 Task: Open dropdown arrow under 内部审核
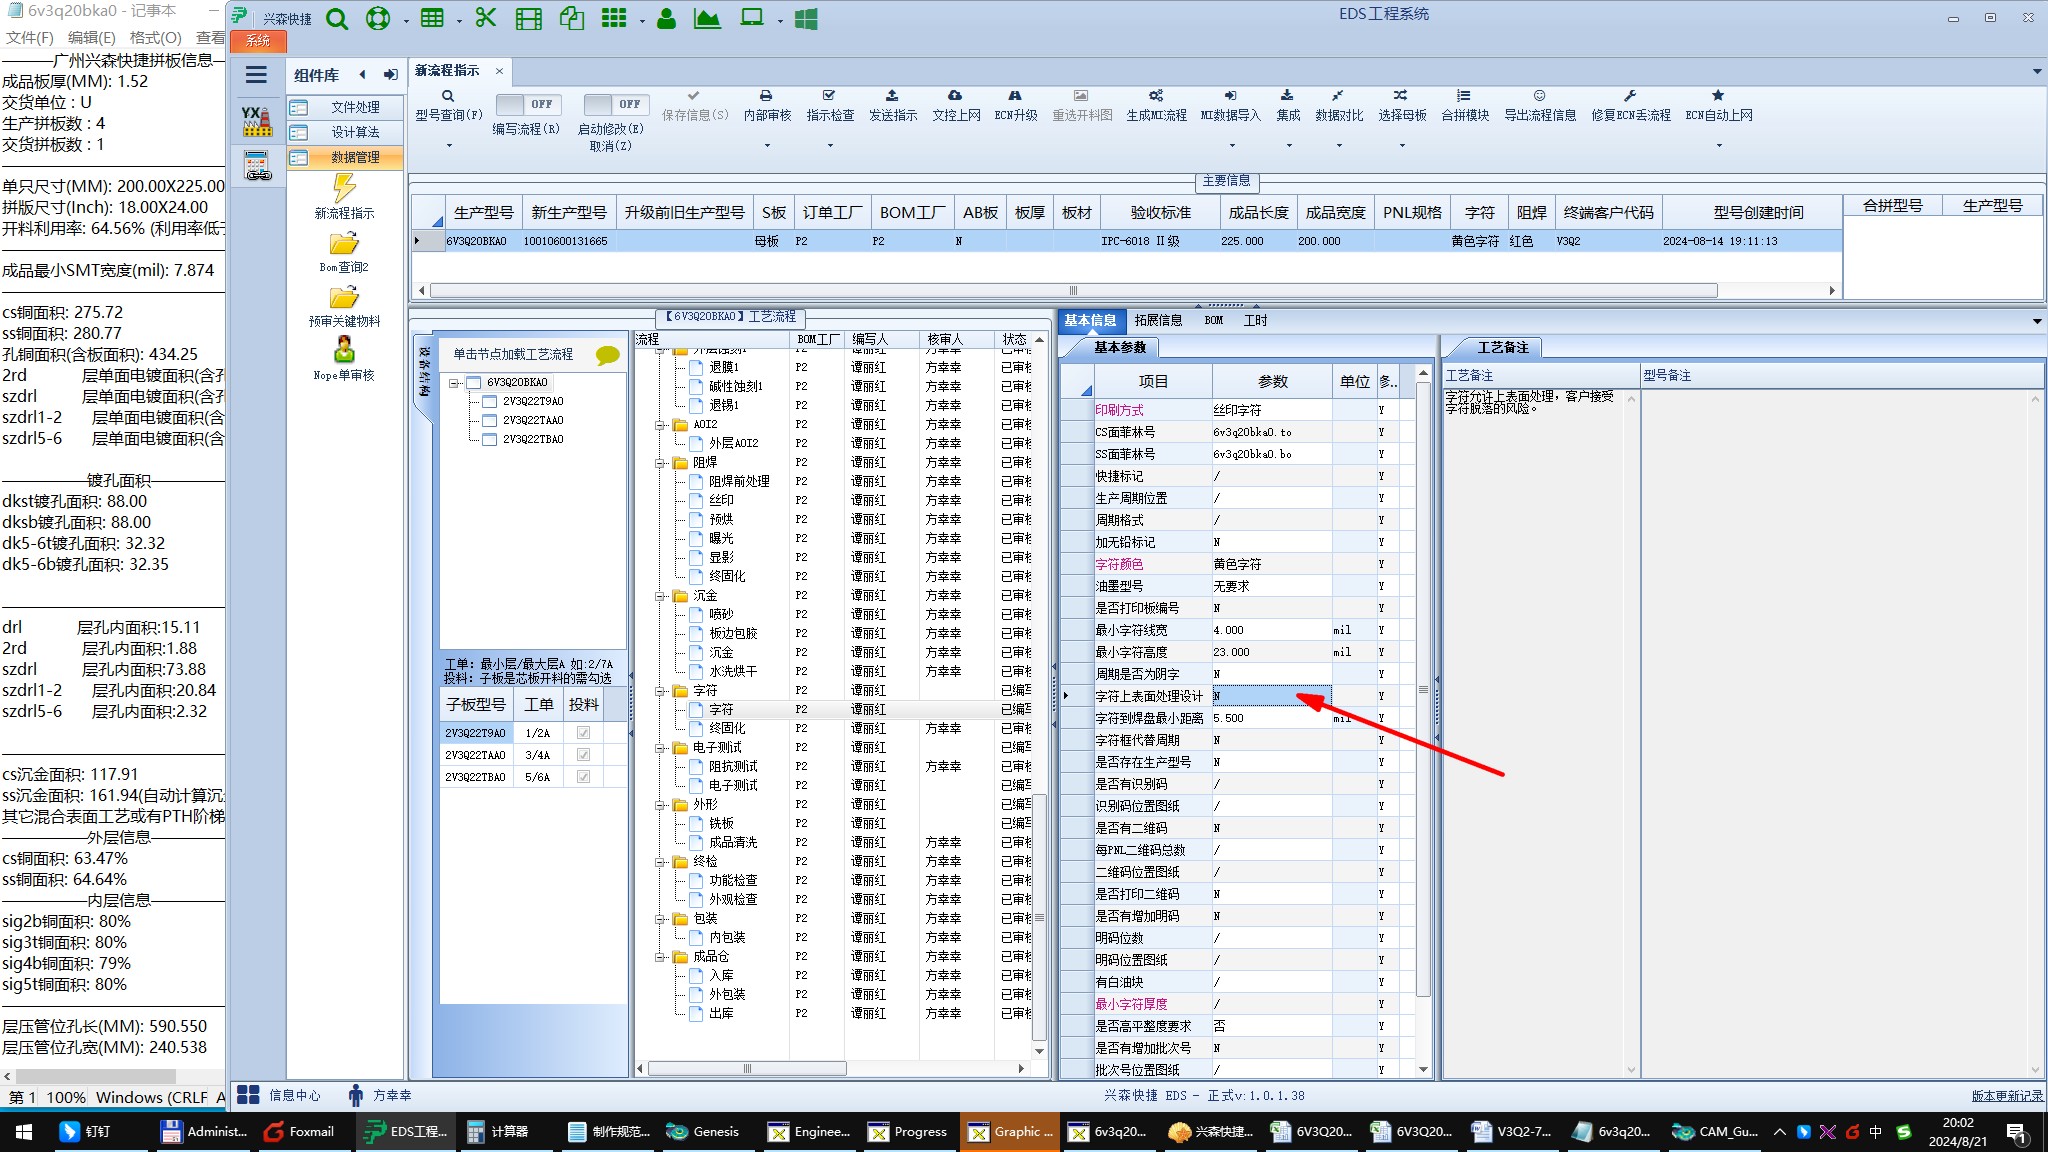pyautogui.click(x=767, y=146)
